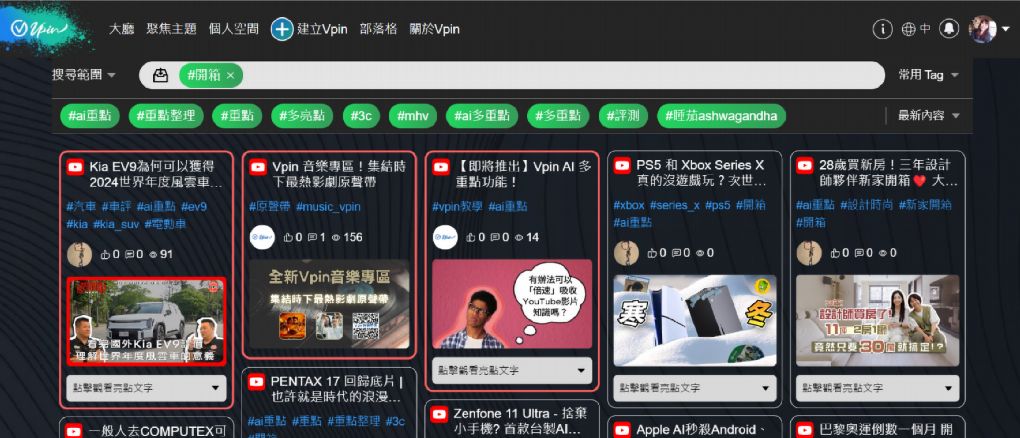Like the PS5 和 Xbox card thumbs-up
Image resolution: width=1020 pixels, height=438 pixels.
[653, 253]
